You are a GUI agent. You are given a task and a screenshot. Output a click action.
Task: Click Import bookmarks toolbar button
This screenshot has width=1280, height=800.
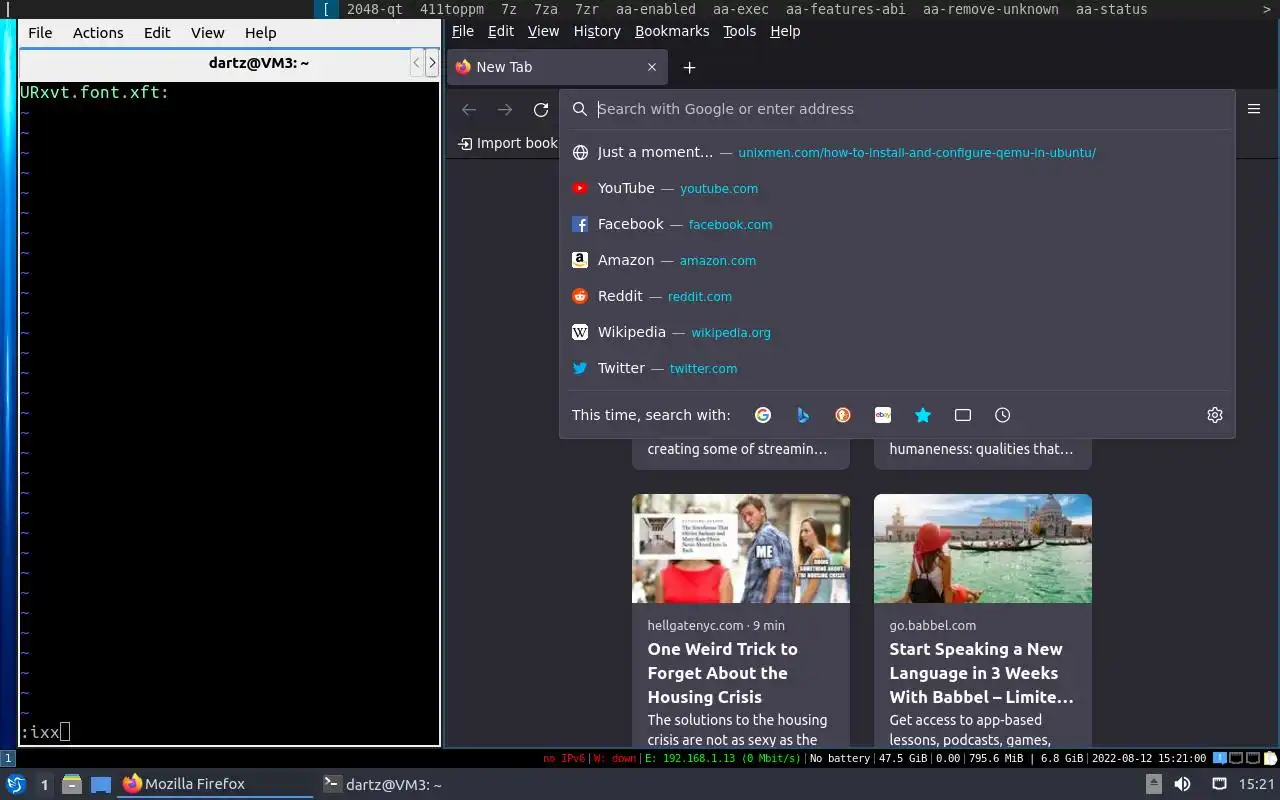508,143
